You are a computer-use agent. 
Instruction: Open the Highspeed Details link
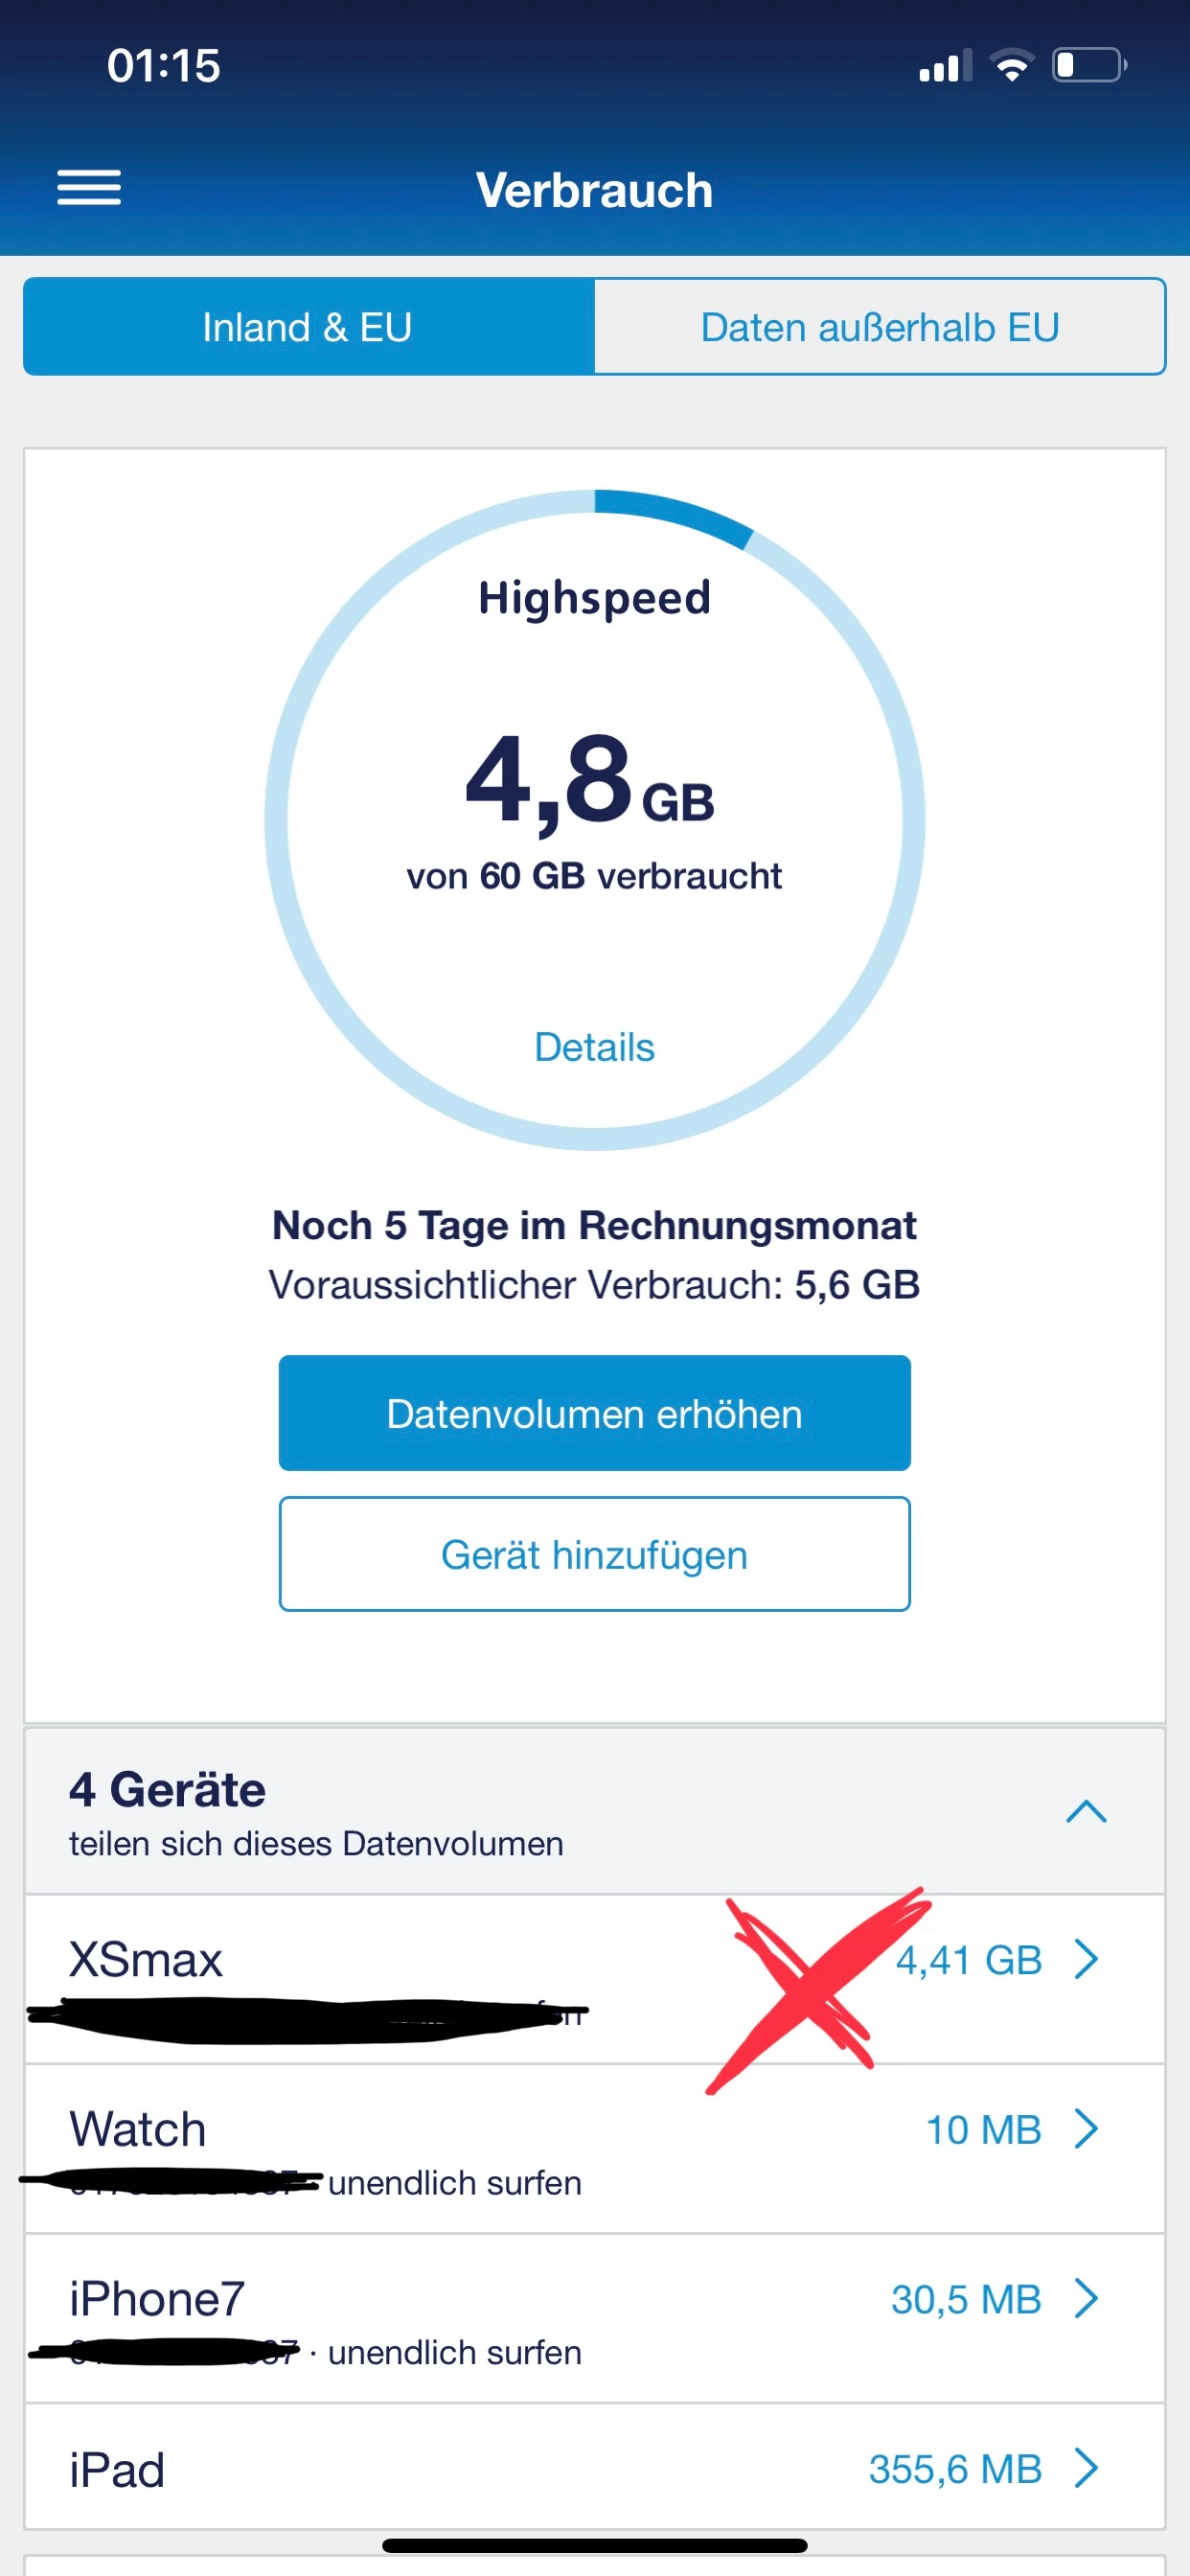point(594,1047)
